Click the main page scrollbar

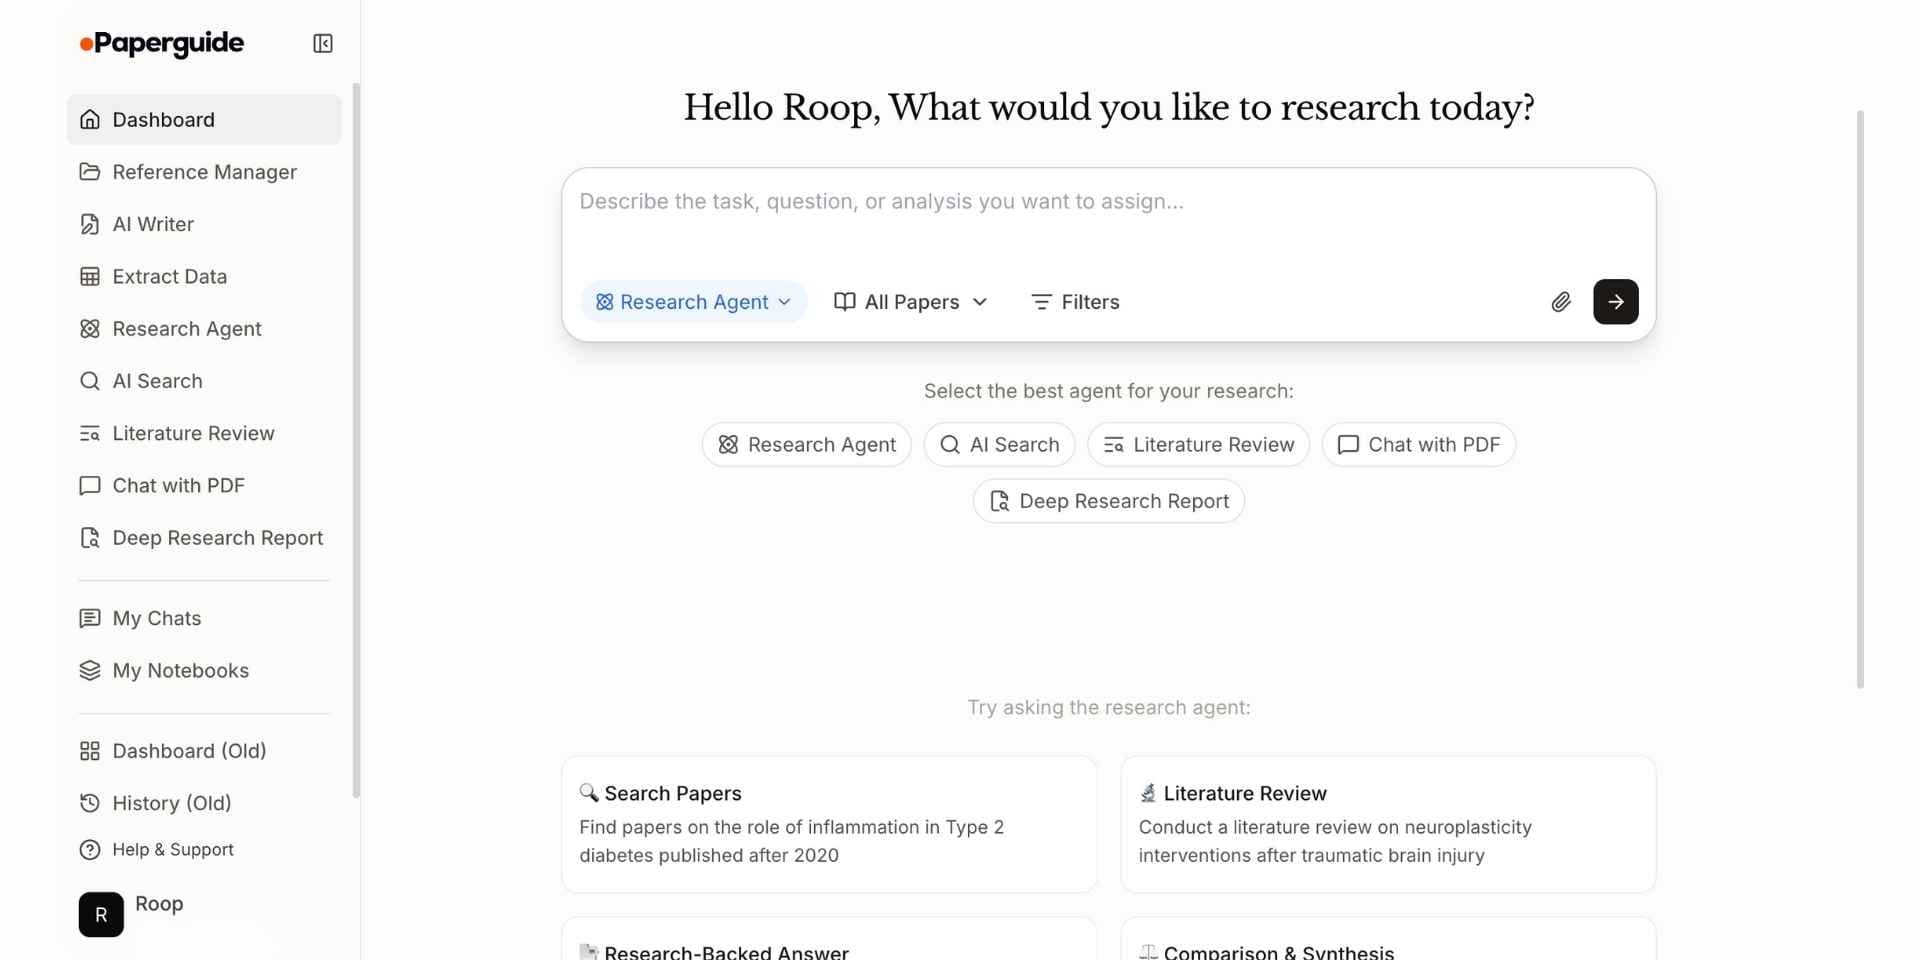coord(1860,399)
